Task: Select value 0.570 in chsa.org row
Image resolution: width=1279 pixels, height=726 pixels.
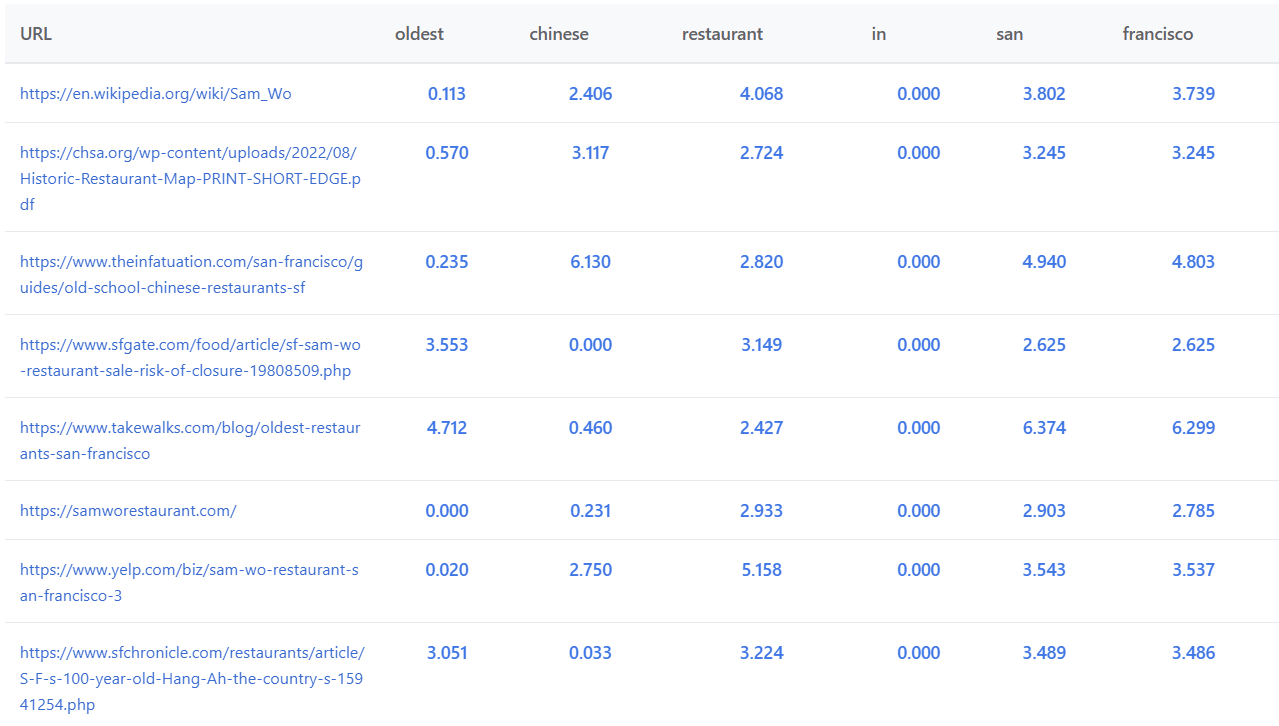Action: pyautogui.click(x=447, y=153)
